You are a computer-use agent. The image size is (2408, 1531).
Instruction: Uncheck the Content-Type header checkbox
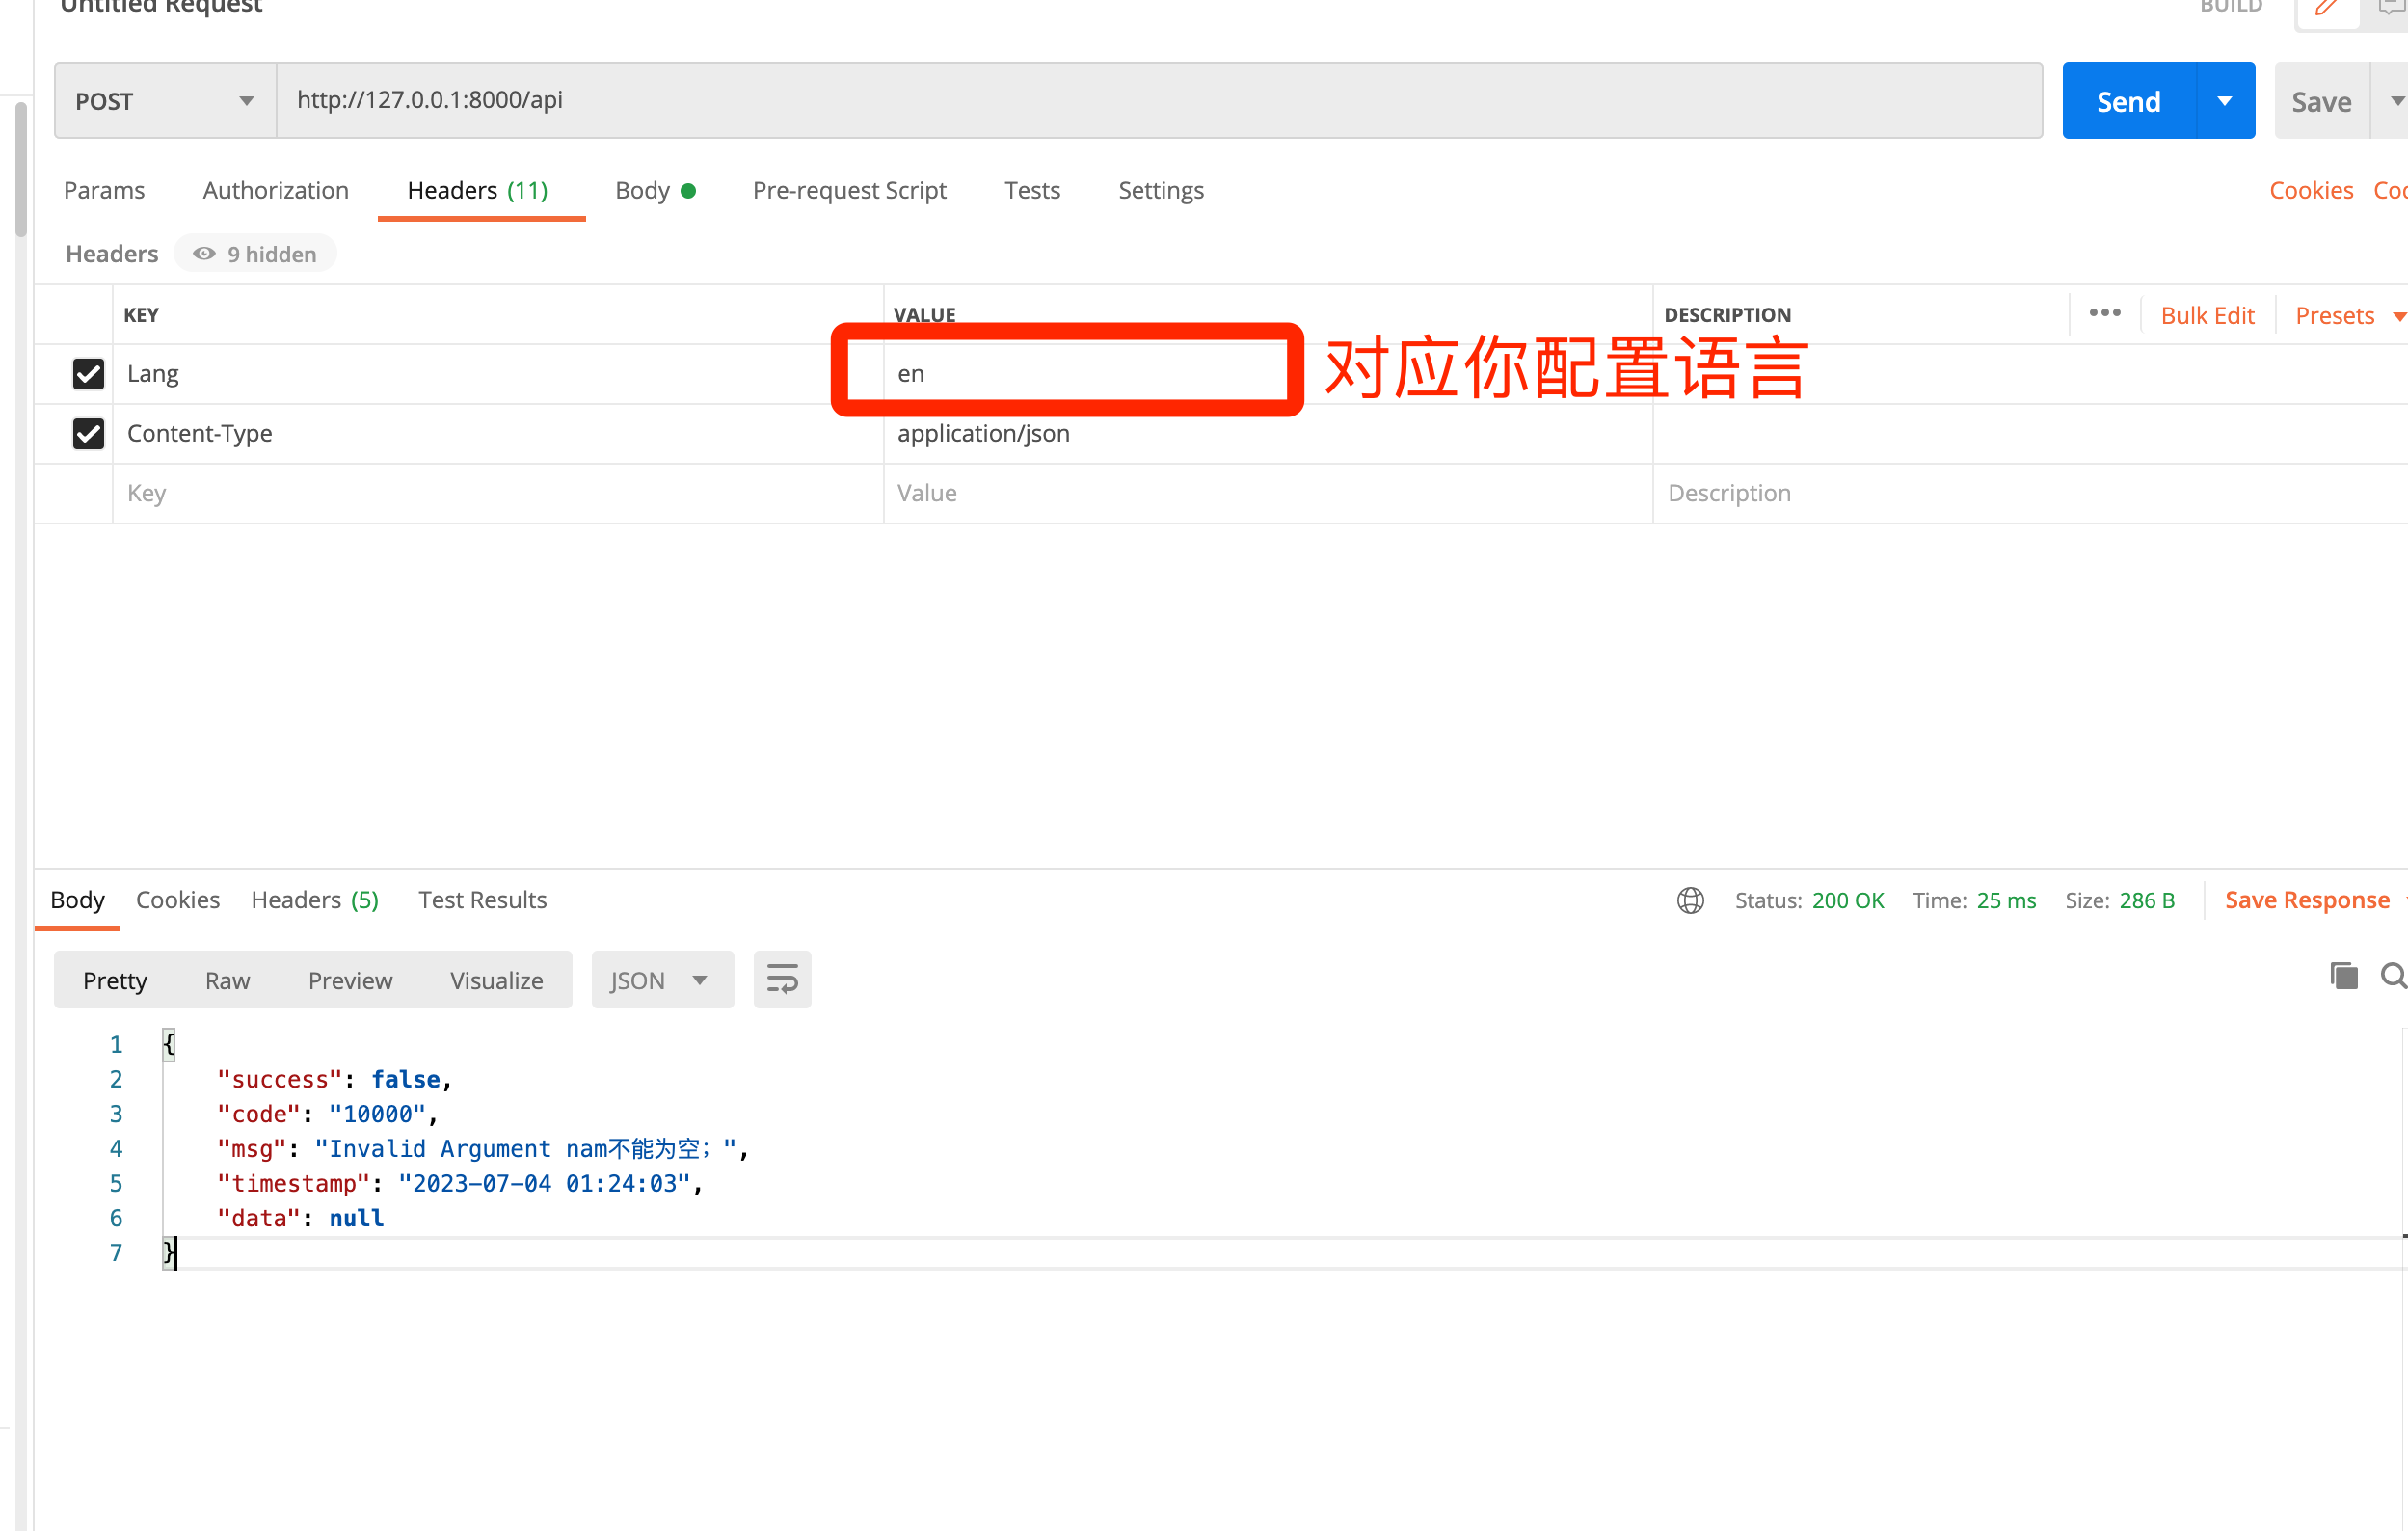click(x=88, y=433)
